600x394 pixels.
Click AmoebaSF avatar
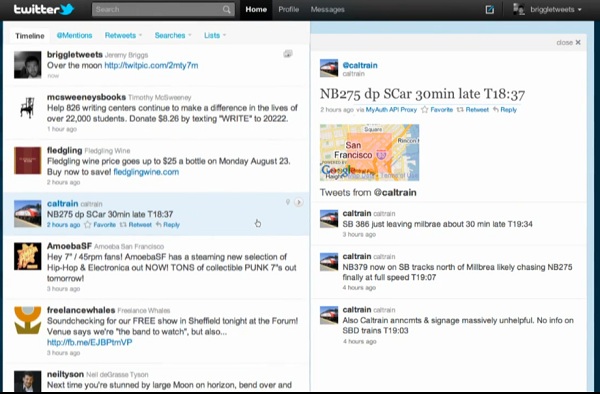(x=28, y=256)
